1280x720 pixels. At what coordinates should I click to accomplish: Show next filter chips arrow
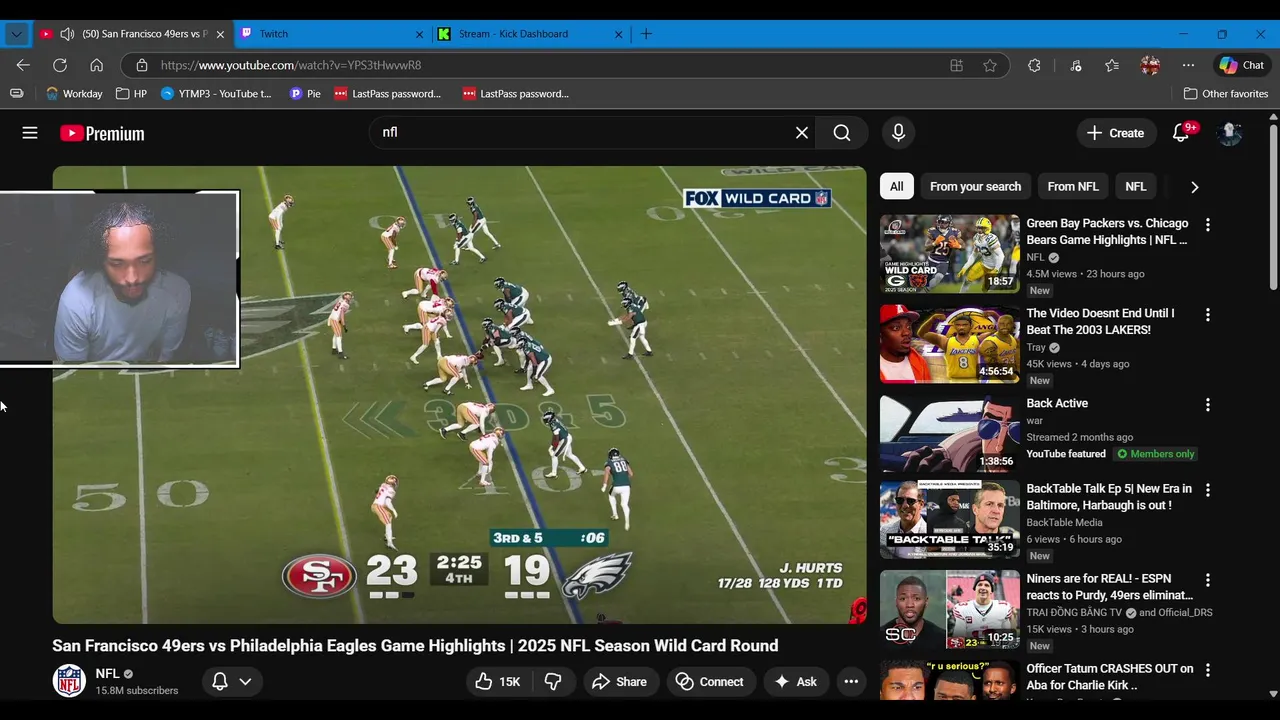[x=1194, y=187]
